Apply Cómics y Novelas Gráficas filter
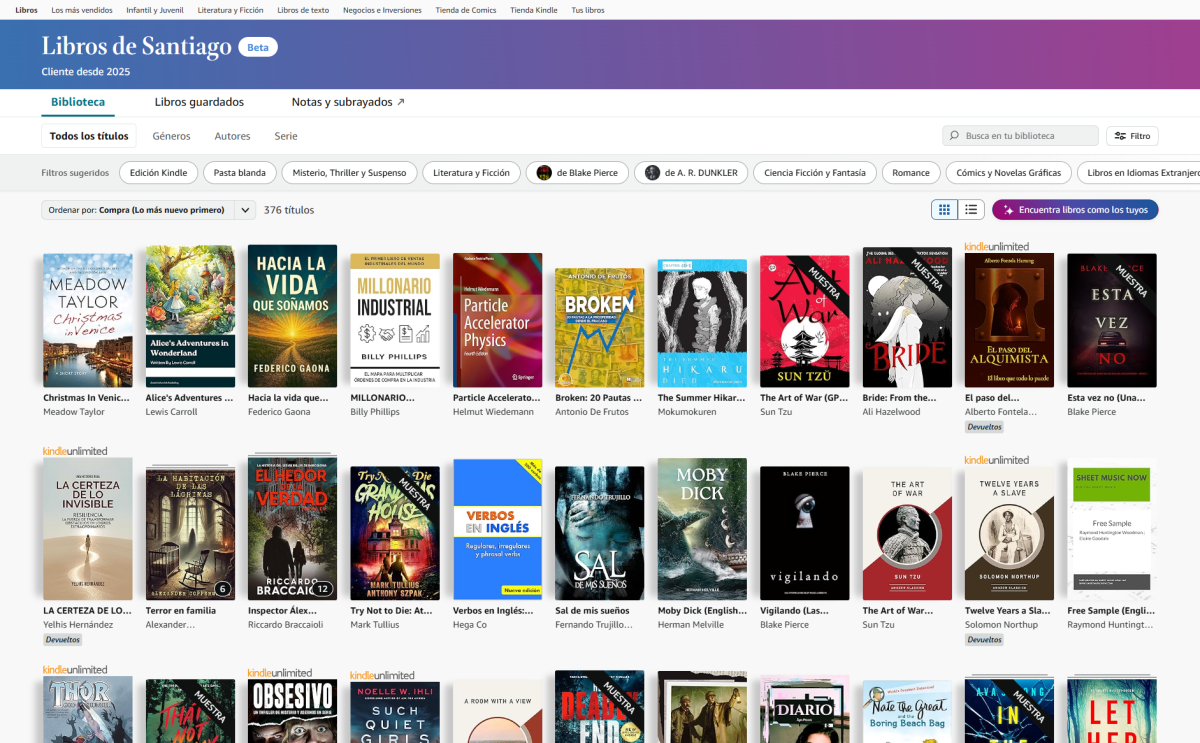1200x743 pixels. coord(1008,173)
